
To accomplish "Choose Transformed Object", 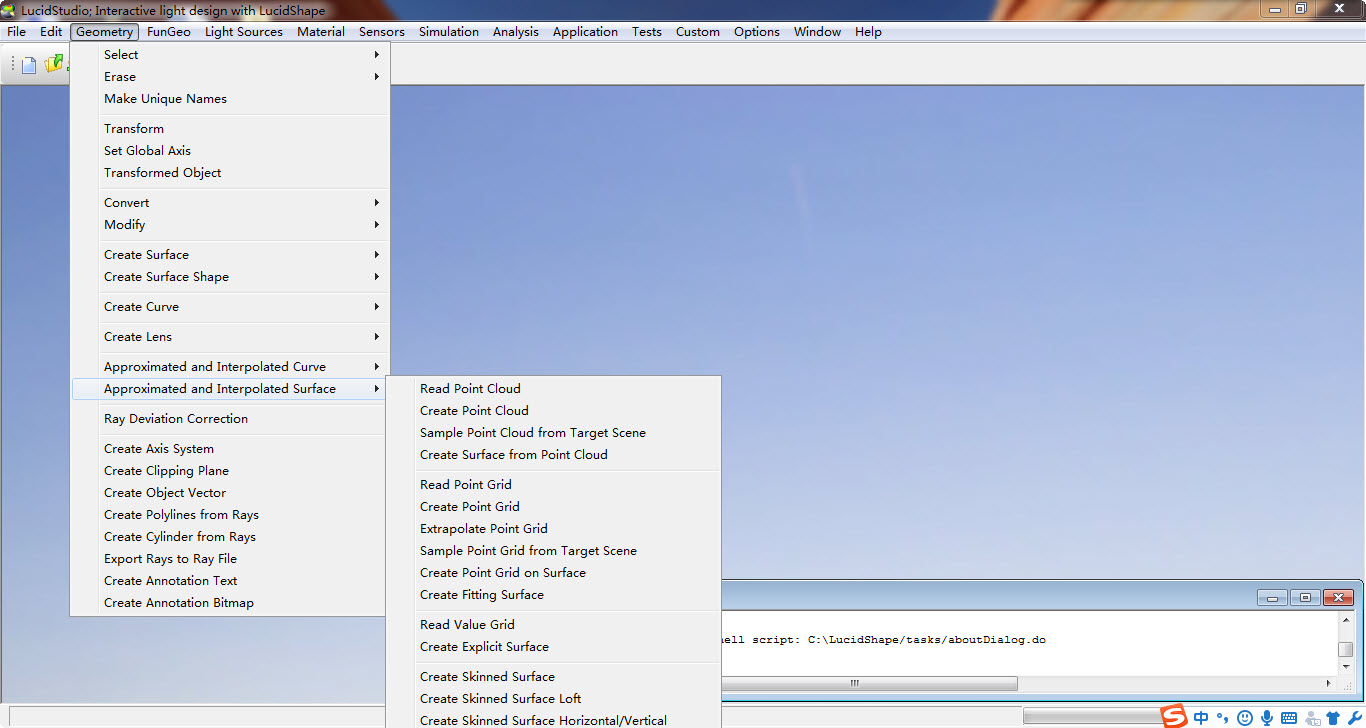I will pos(229,173).
